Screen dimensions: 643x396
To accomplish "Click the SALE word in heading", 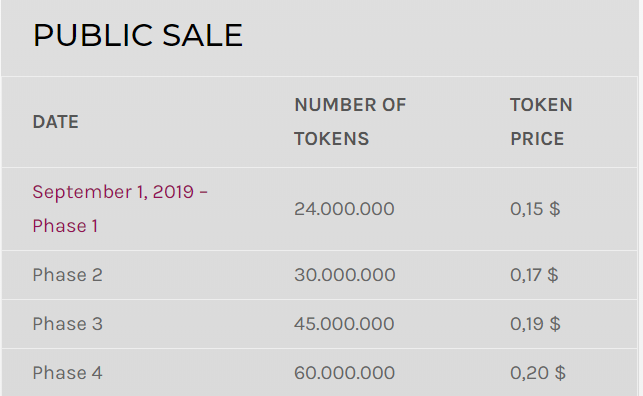I will click(203, 35).
